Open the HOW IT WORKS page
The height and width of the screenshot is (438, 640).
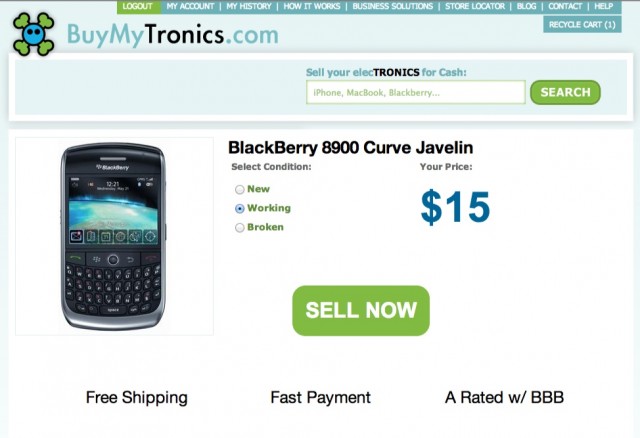(x=312, y=7)
